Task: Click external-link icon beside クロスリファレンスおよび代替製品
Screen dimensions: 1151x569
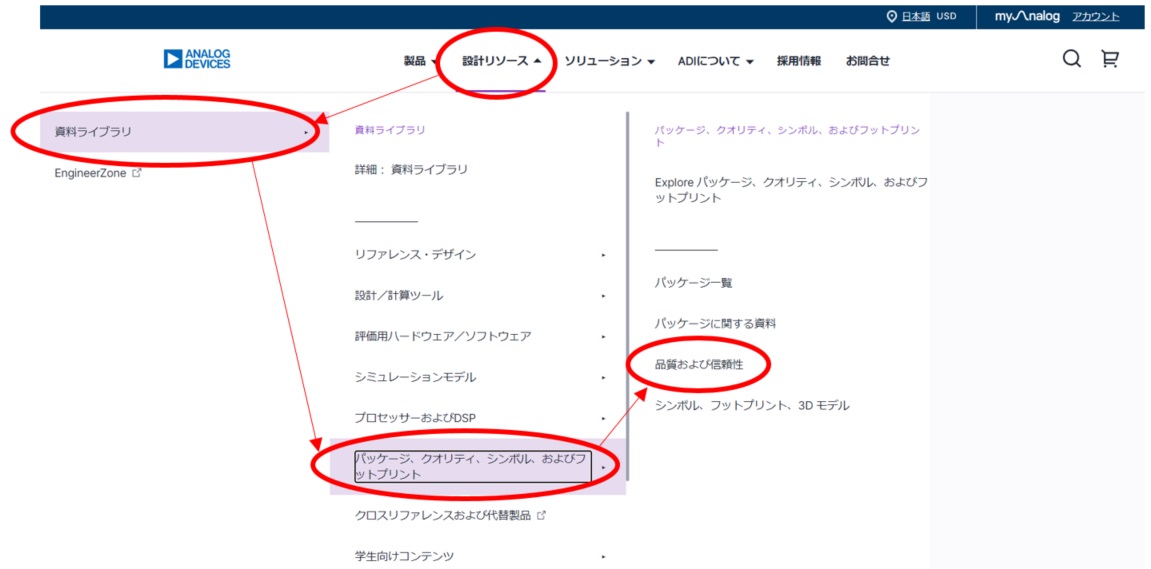Action: (542, 516)
